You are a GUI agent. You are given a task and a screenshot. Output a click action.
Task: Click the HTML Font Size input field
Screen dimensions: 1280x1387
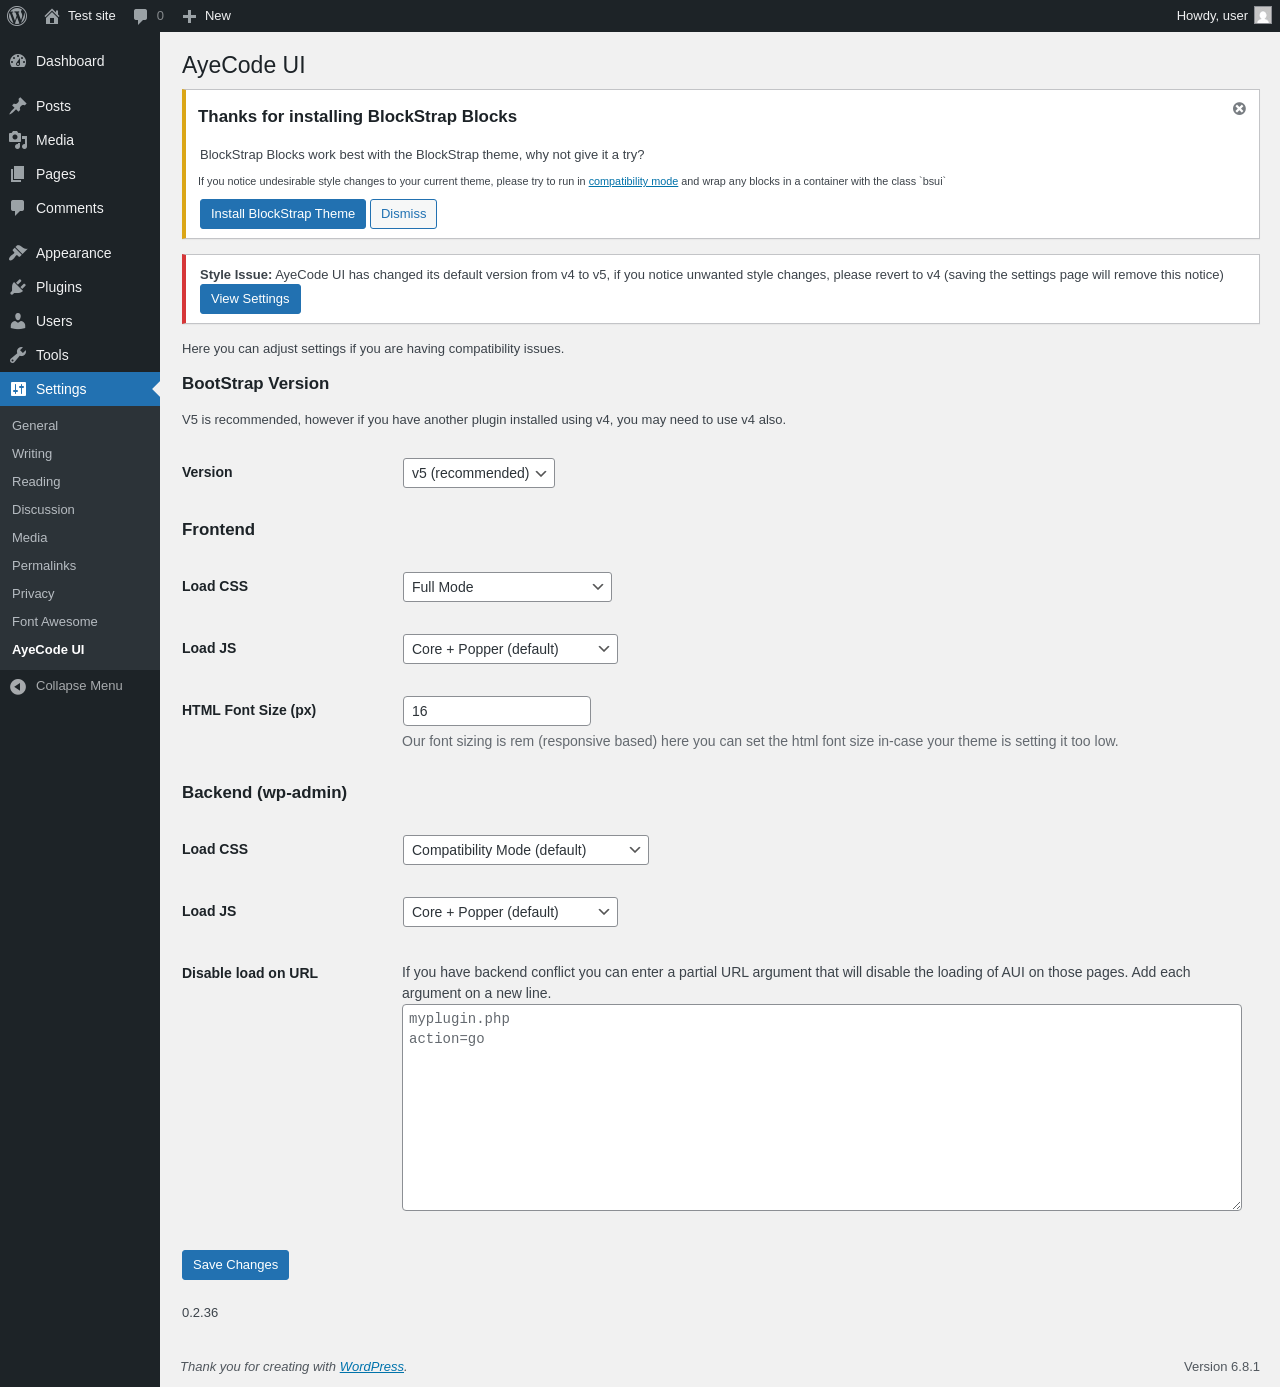coord(497,711)
